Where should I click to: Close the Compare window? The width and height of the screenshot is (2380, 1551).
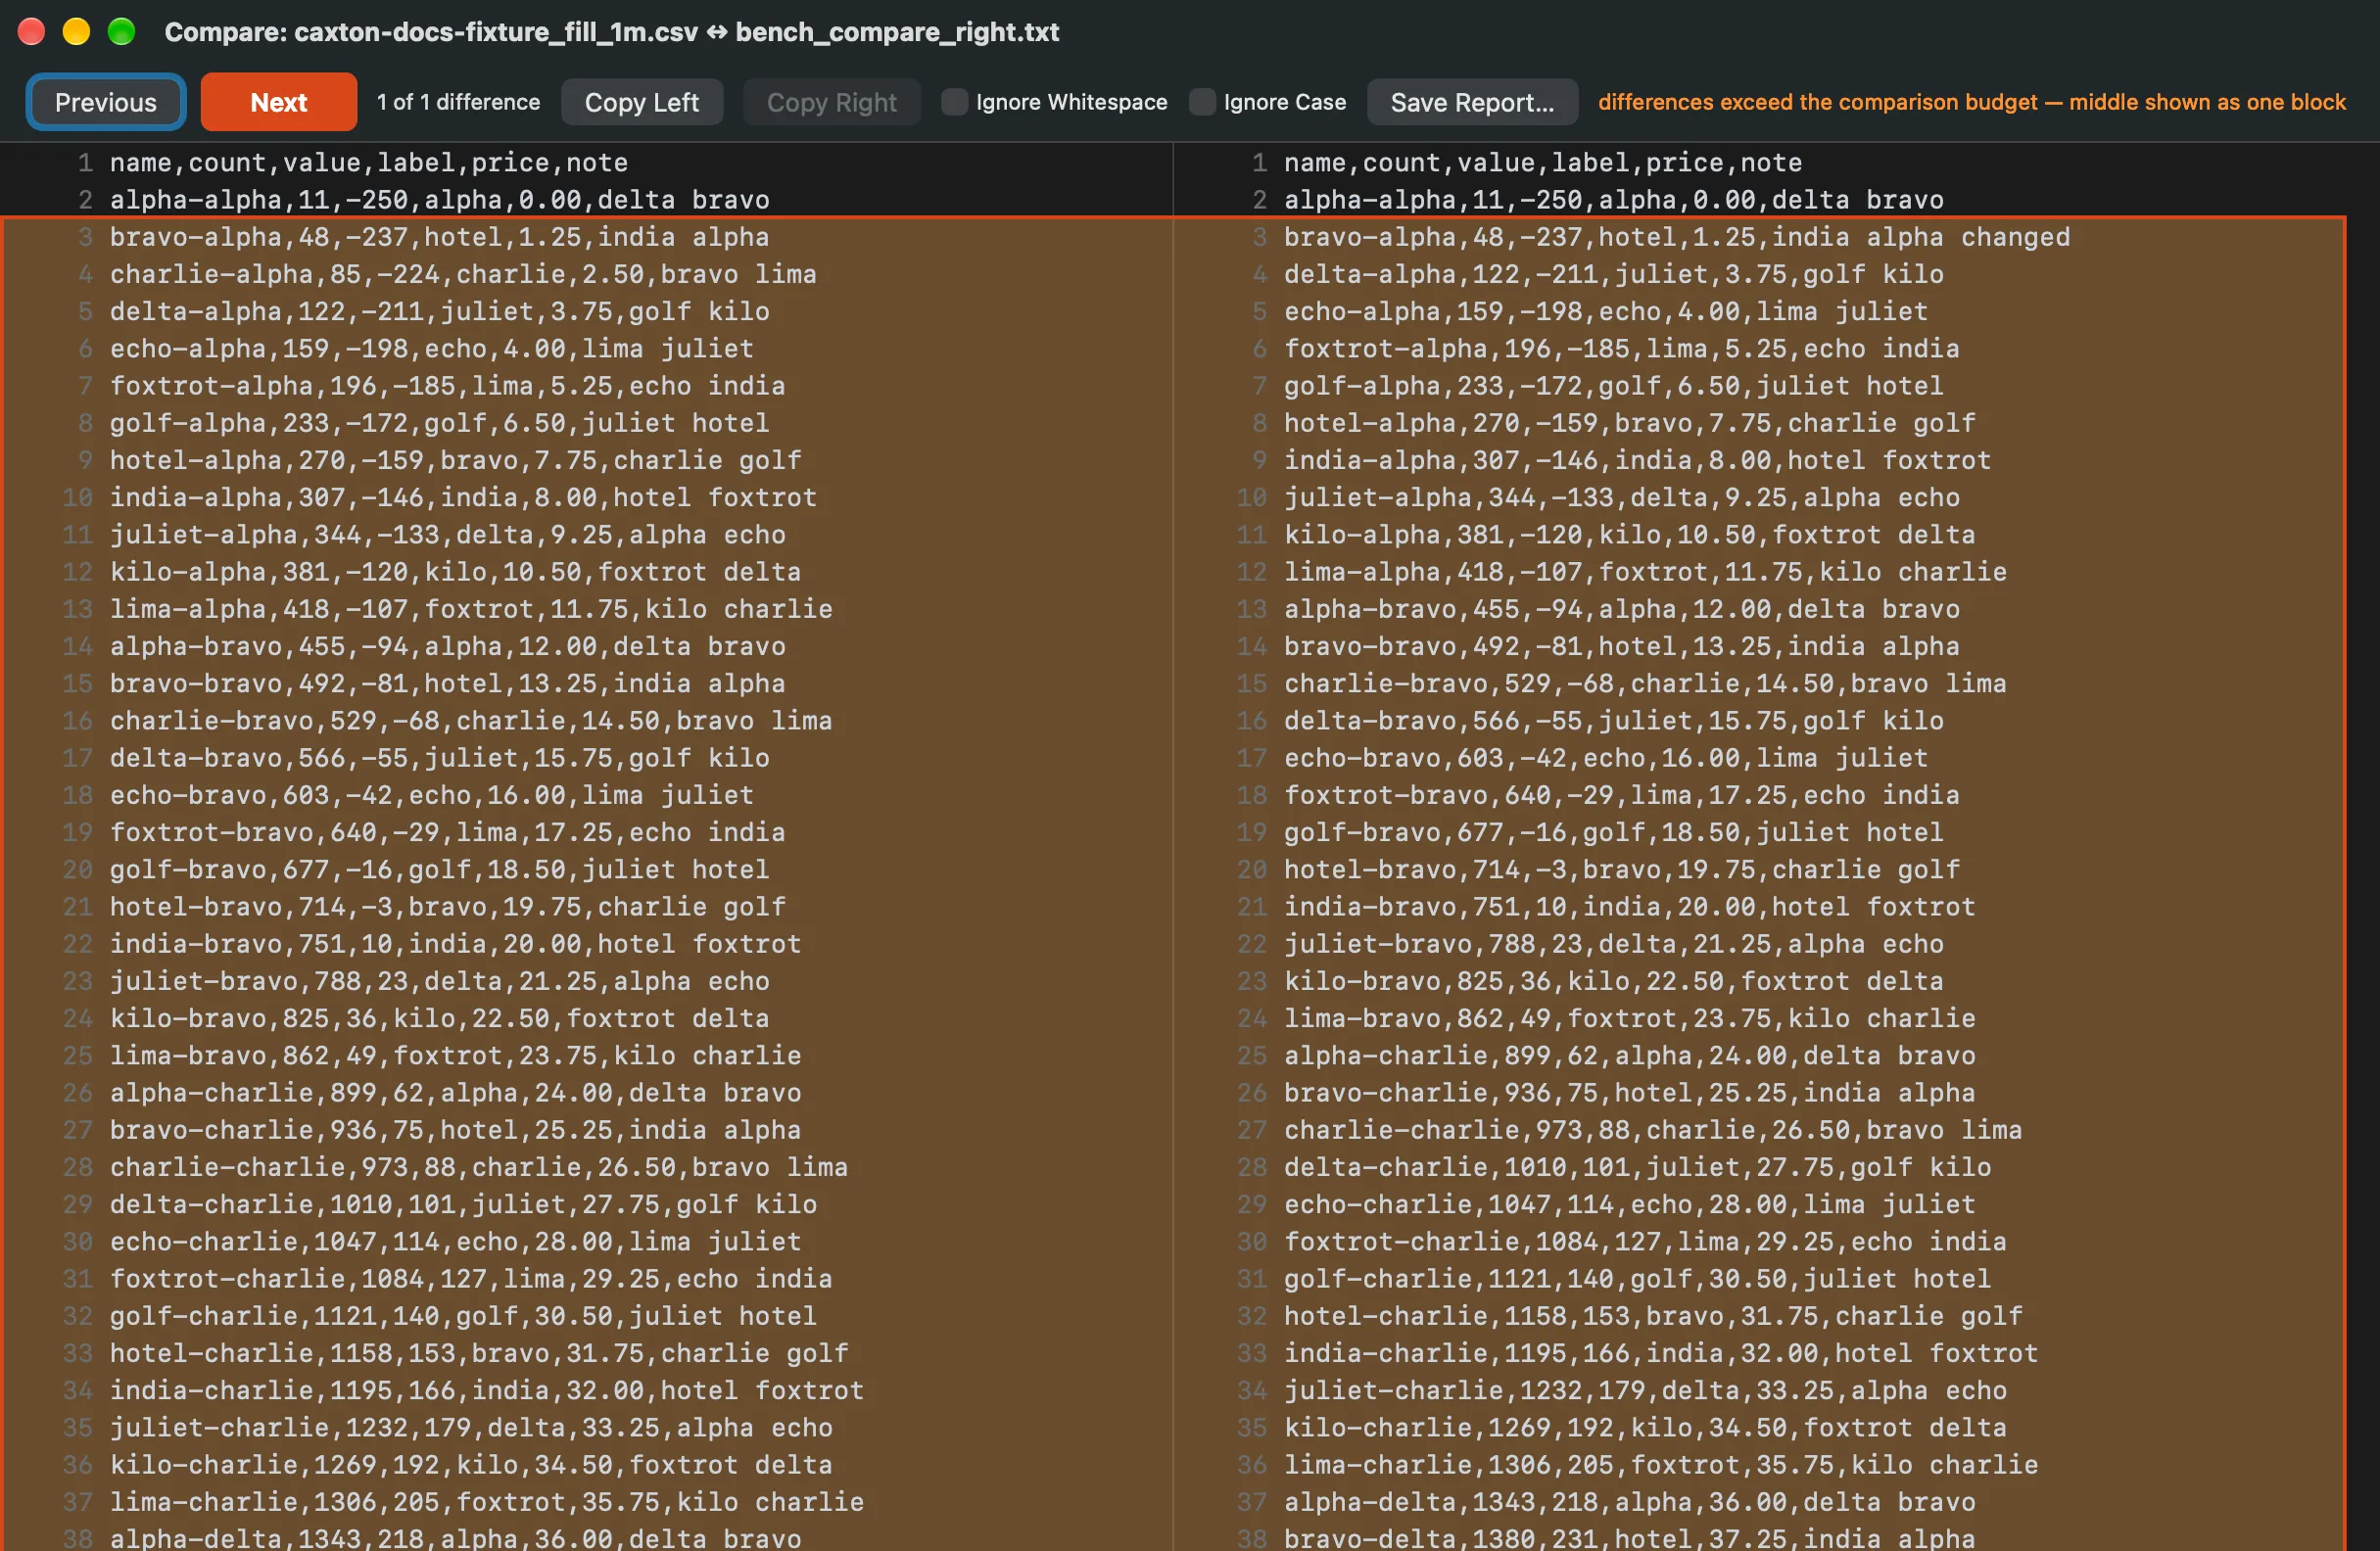pyautogui.click(x=31, y=32)
